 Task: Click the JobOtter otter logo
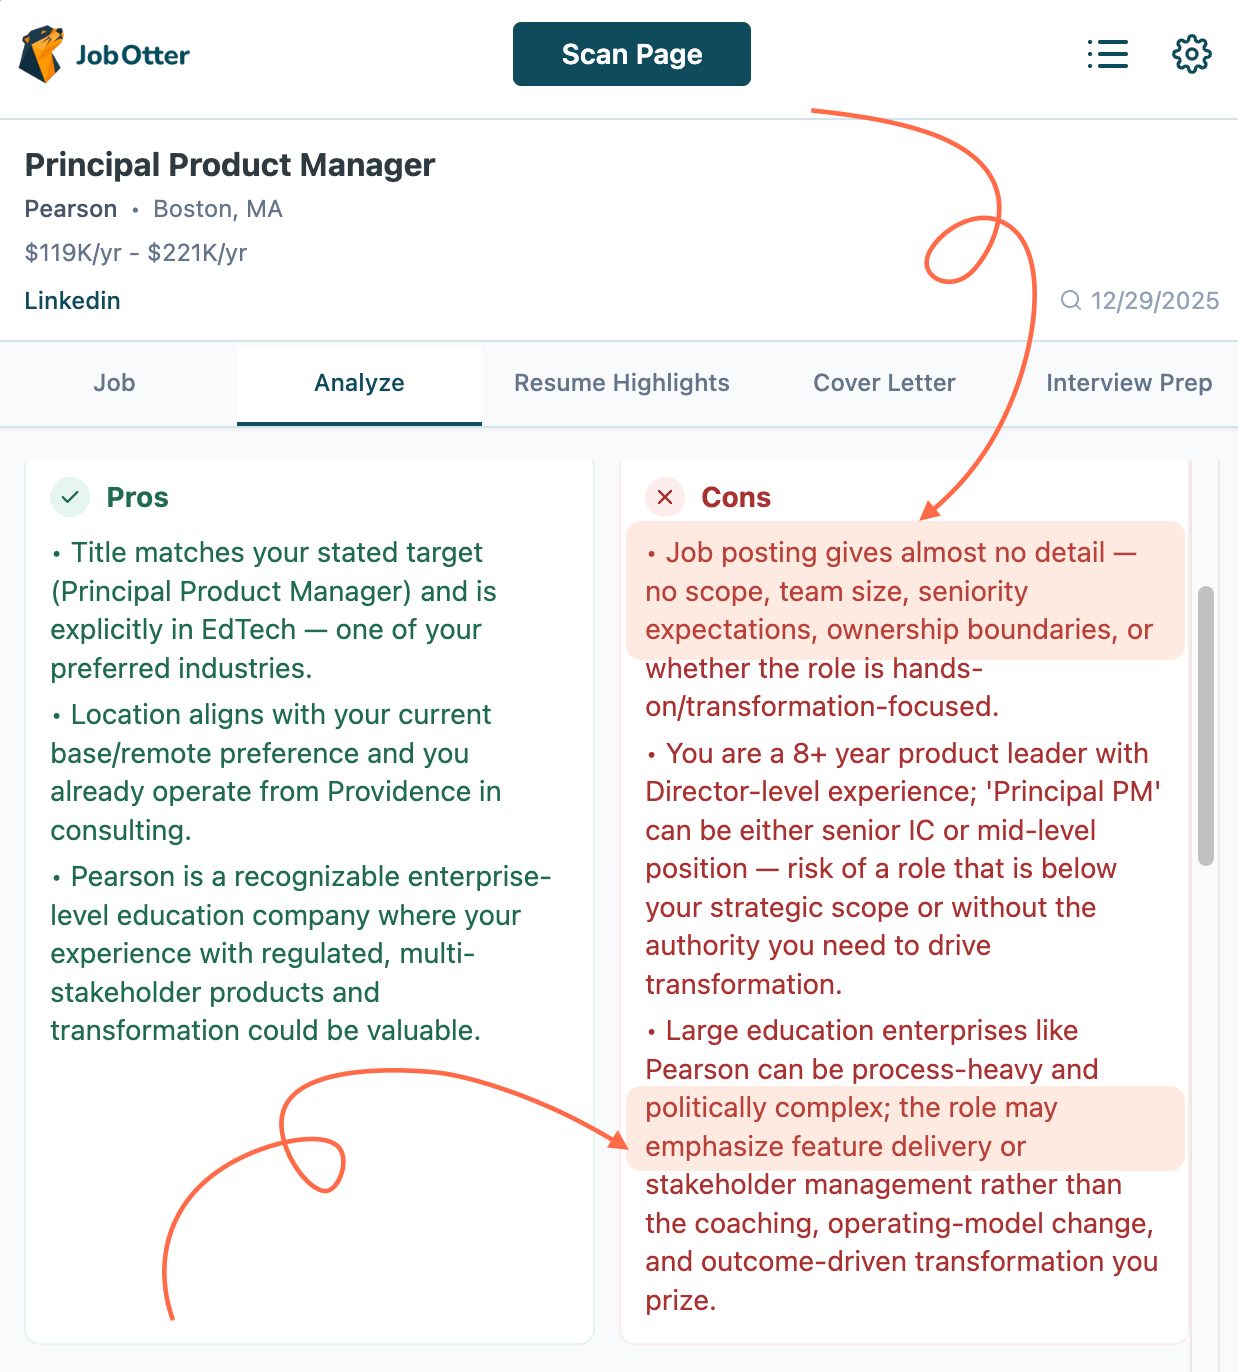[42, 54]
